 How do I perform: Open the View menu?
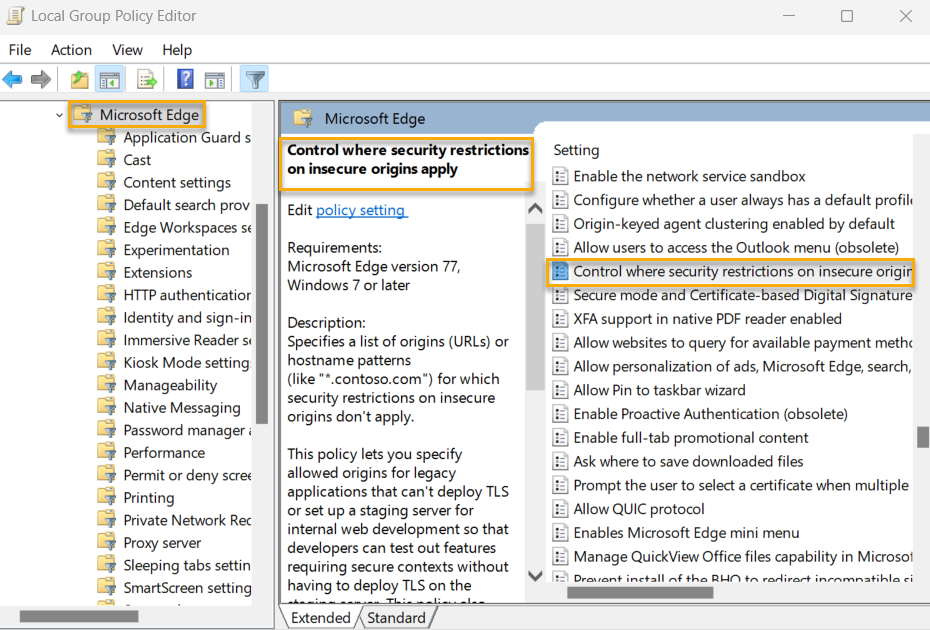pos(127,50)
